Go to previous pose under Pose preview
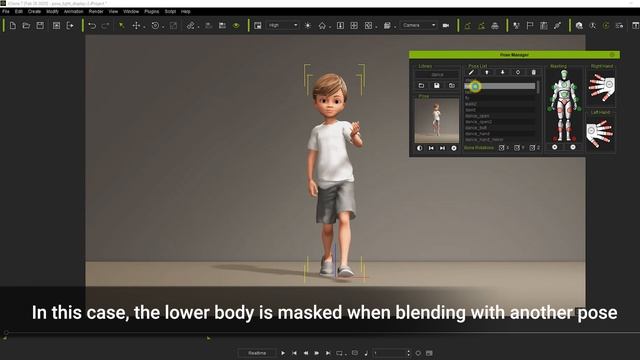640x360 pixels. tap(431, 148)
